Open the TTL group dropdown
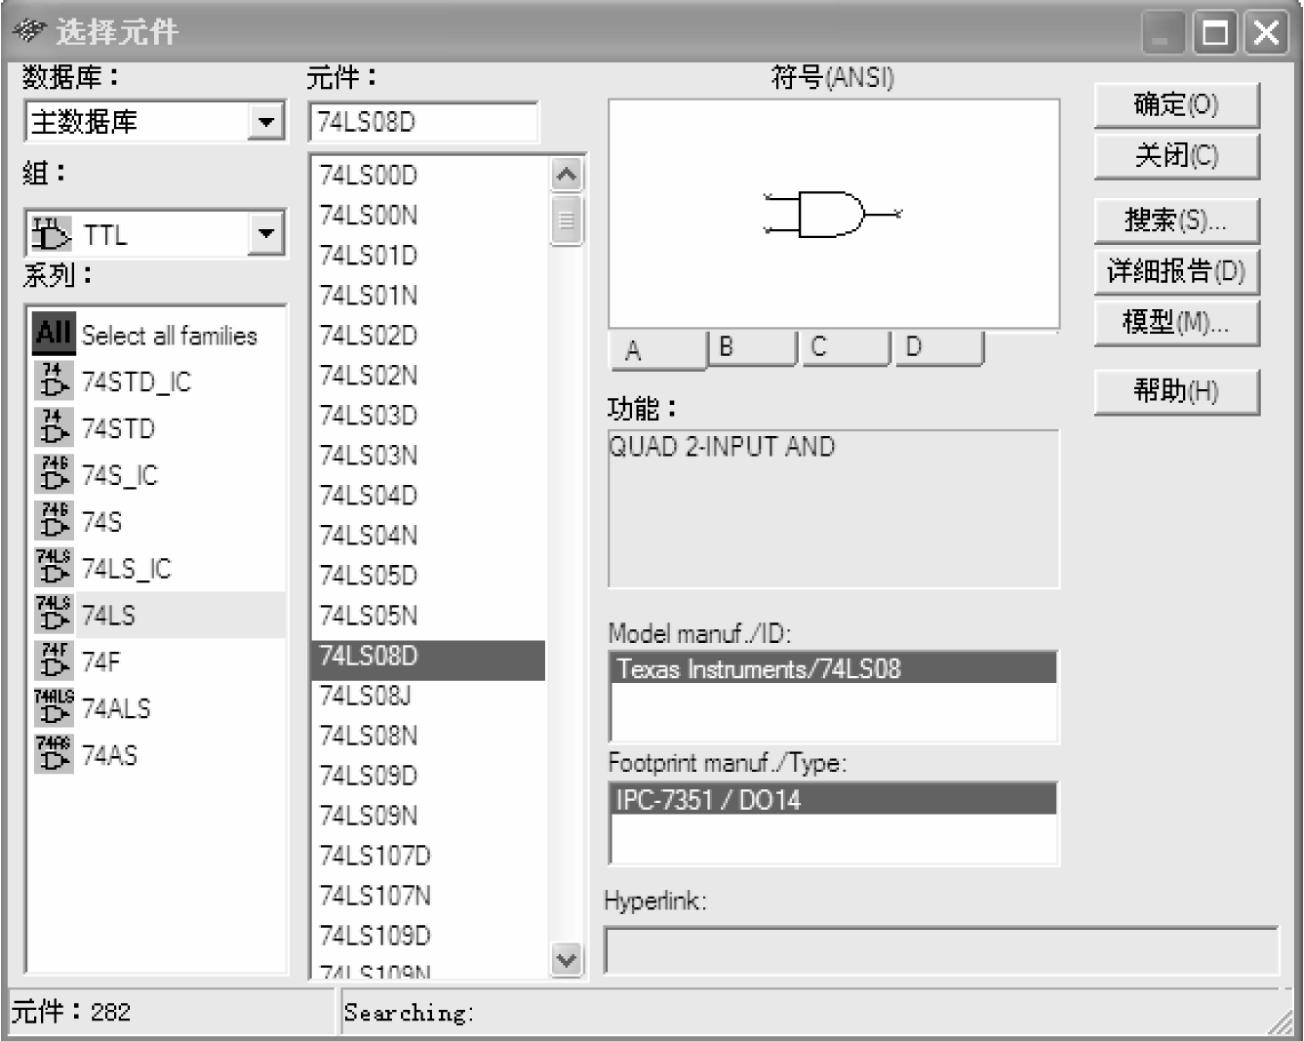This screenshot has height=1041, width=1304. [x=265, y=234]
